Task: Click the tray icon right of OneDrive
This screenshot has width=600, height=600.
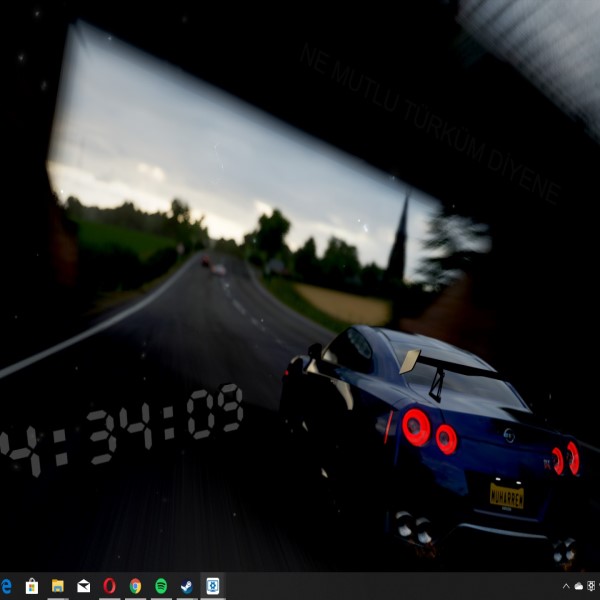Action: point(591,586)
